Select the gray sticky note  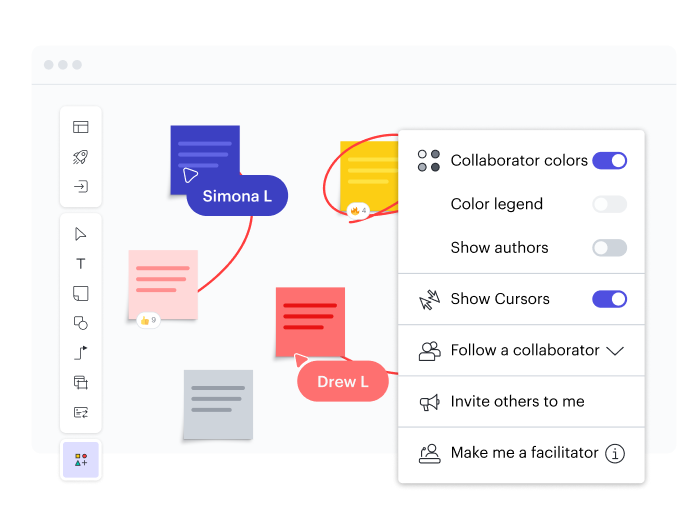coord(218,404)
